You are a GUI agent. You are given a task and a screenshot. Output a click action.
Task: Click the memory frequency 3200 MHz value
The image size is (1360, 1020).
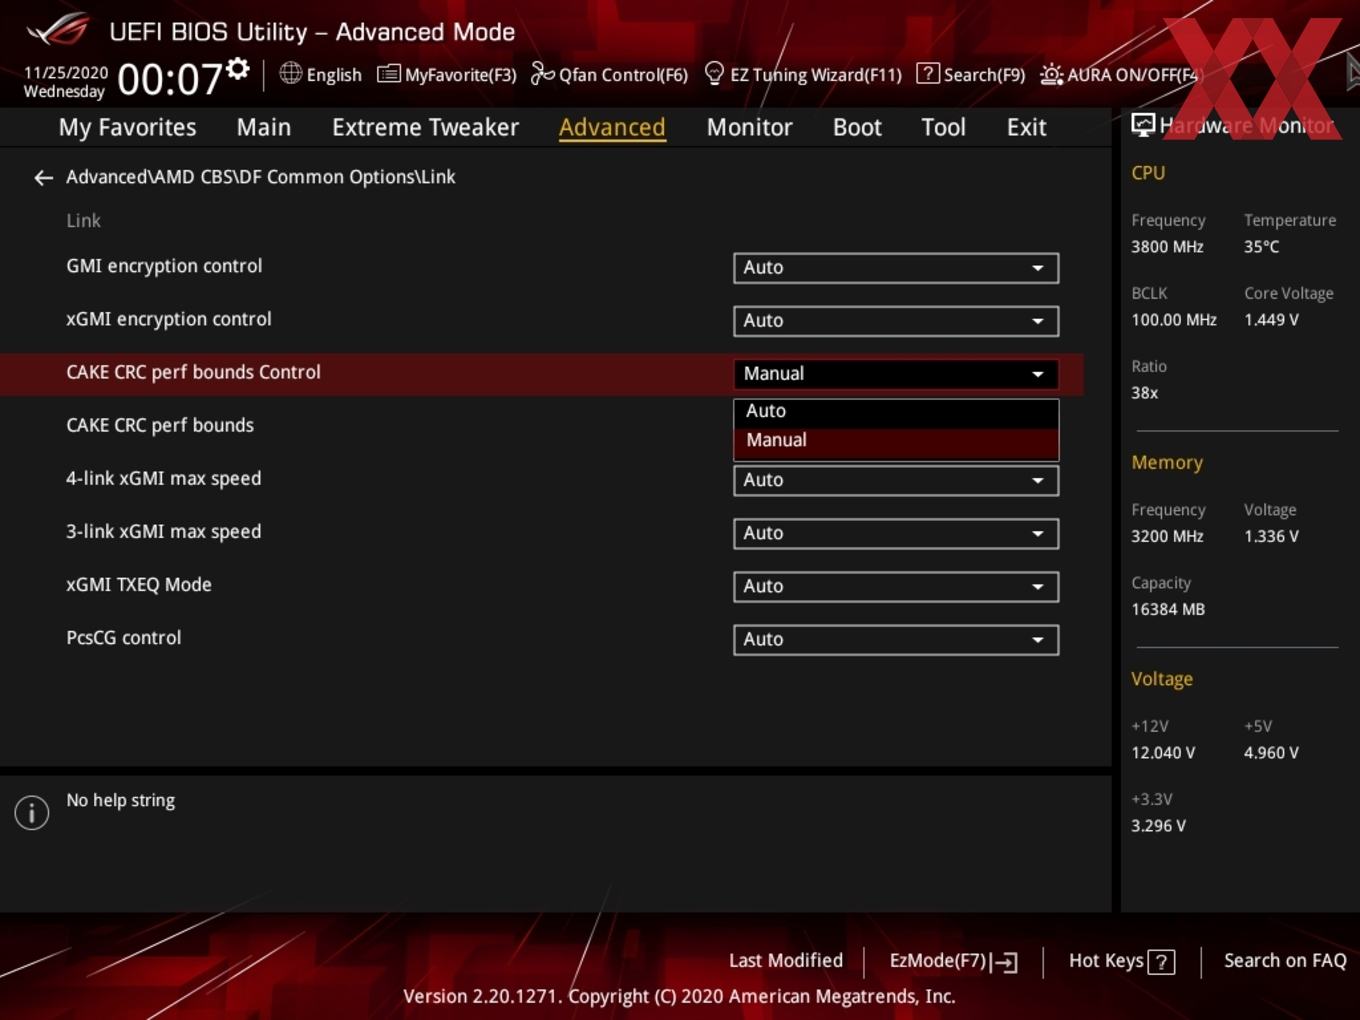(1167, 536)
